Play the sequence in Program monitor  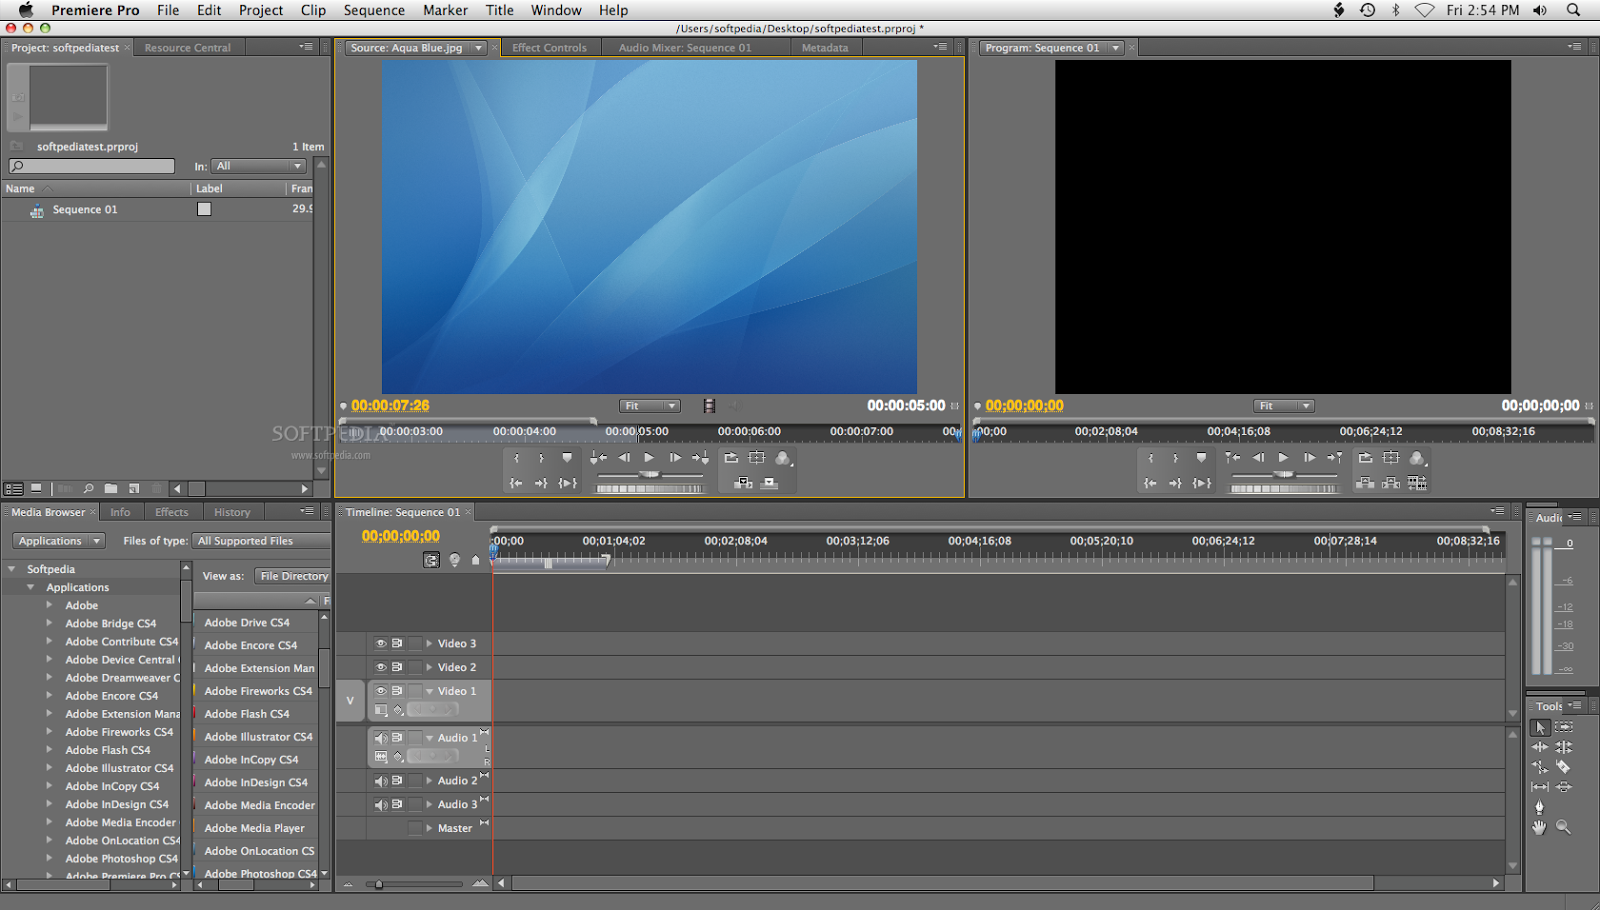click(1283, 457)
